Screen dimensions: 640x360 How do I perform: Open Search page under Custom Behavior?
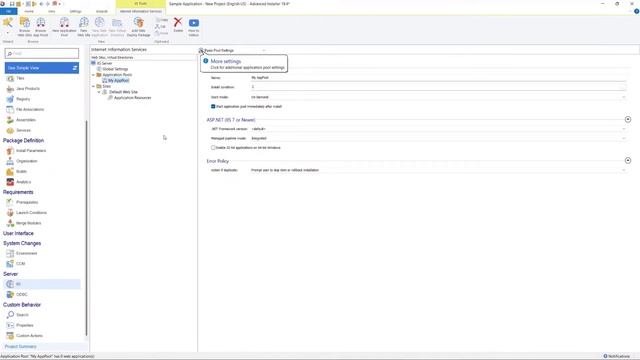pyautogui.click(x=18, y=315)
